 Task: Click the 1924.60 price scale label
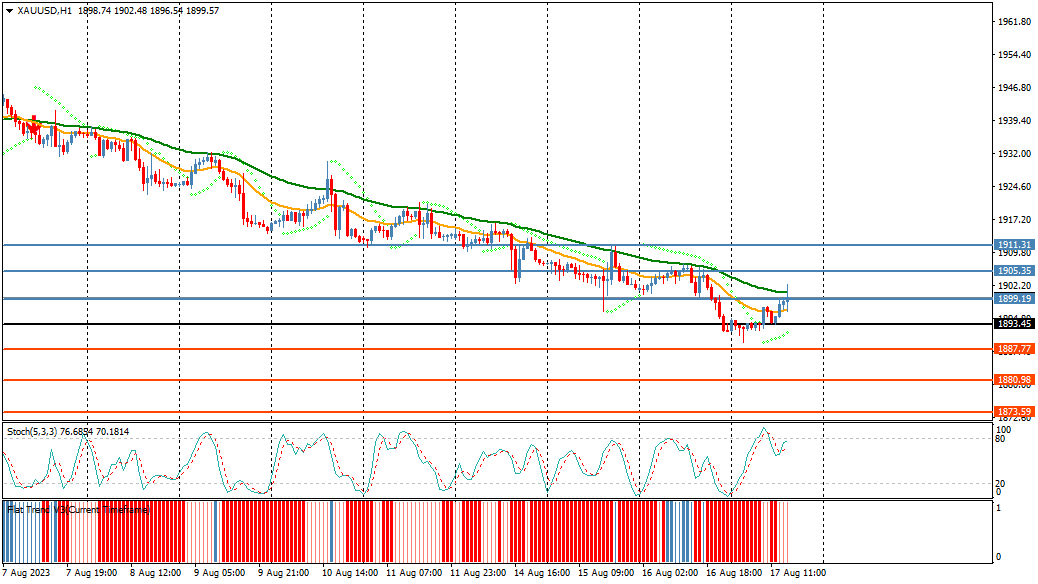pyautogui.click(x=1015, y=187)
